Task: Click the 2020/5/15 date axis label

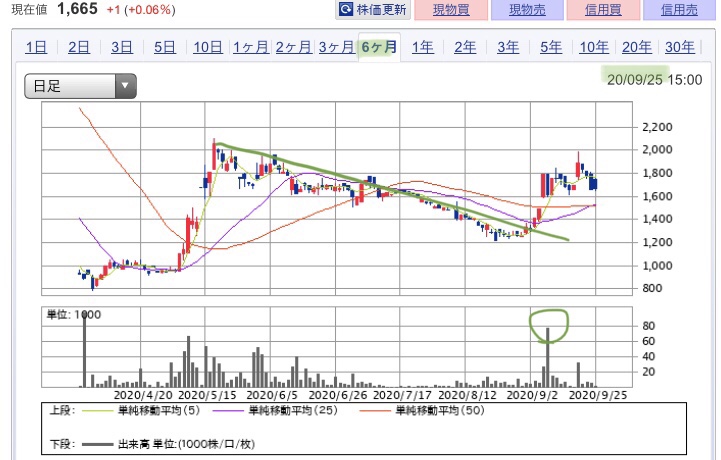Action: 207,395
